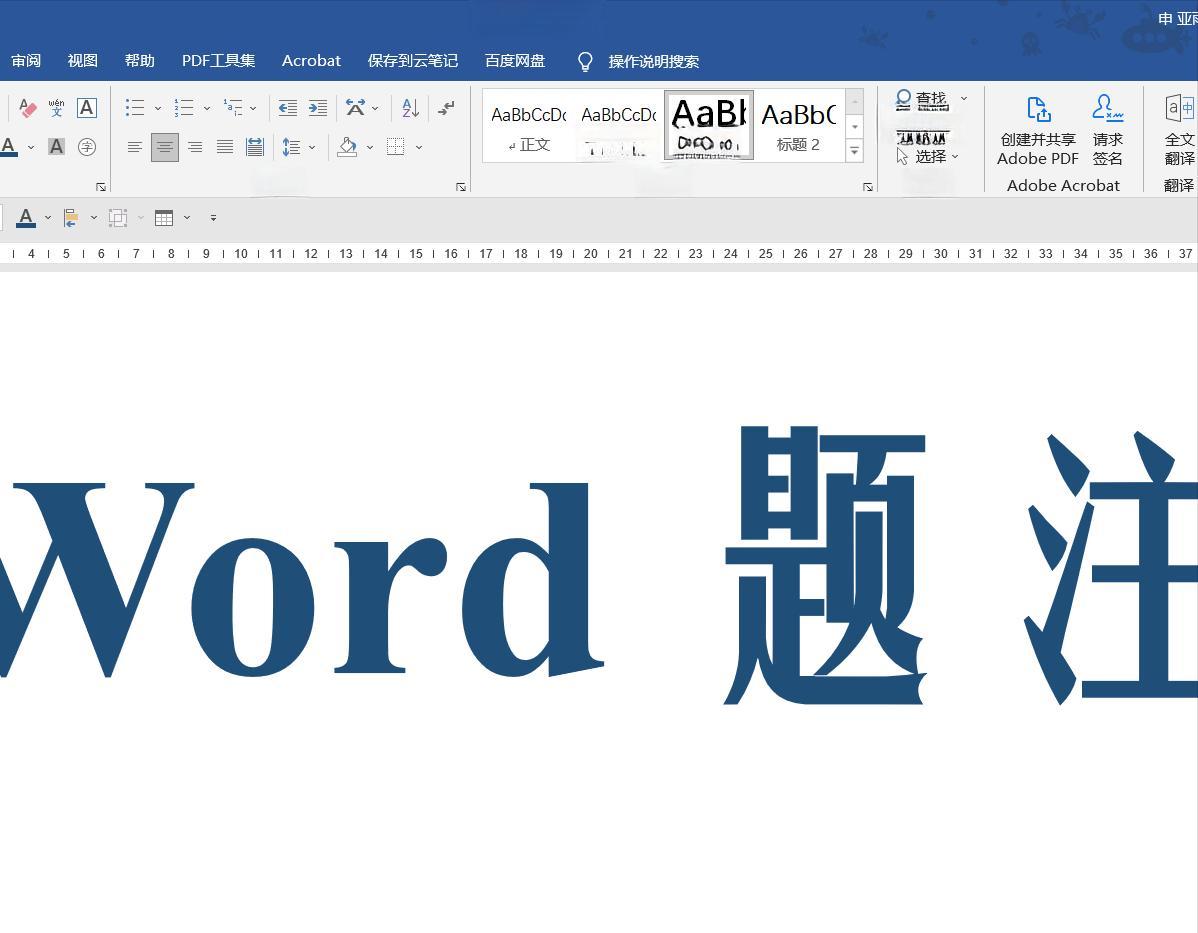
Task: Open the 查找 dropdown arrow
Action: tap(963, 99)
